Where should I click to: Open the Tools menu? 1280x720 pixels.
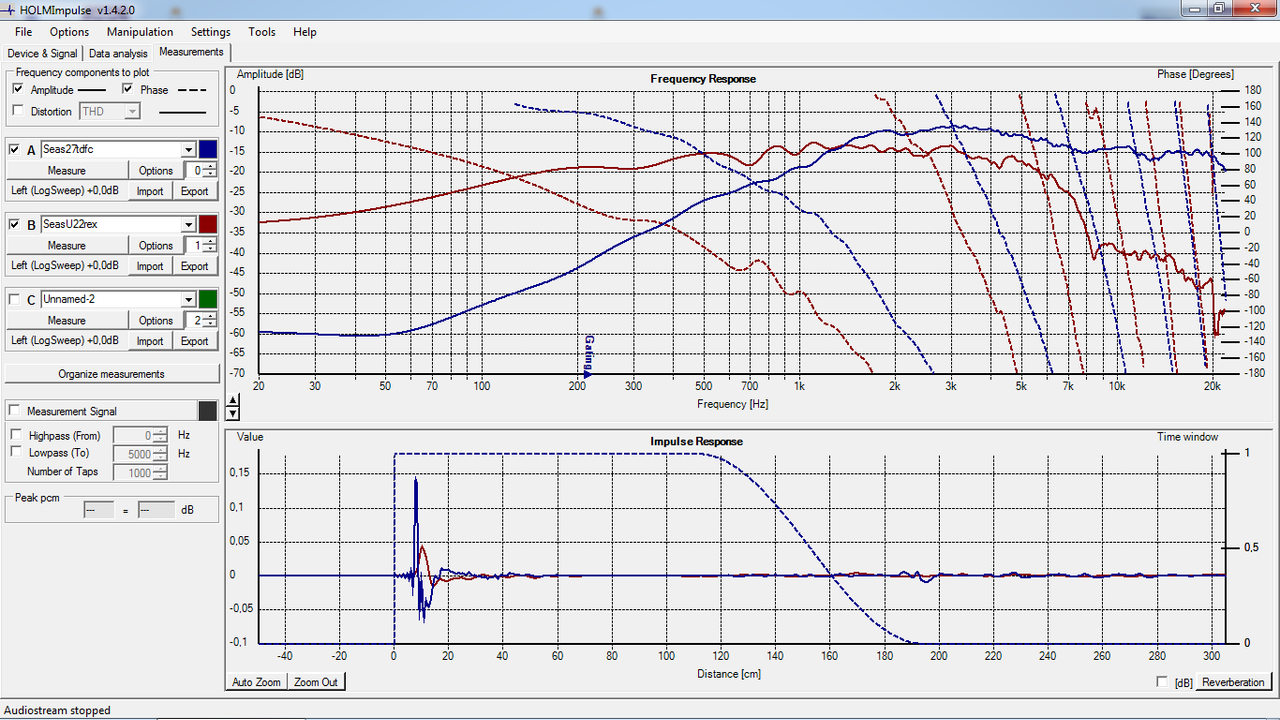pyautogui.click(x=262, y=32)
